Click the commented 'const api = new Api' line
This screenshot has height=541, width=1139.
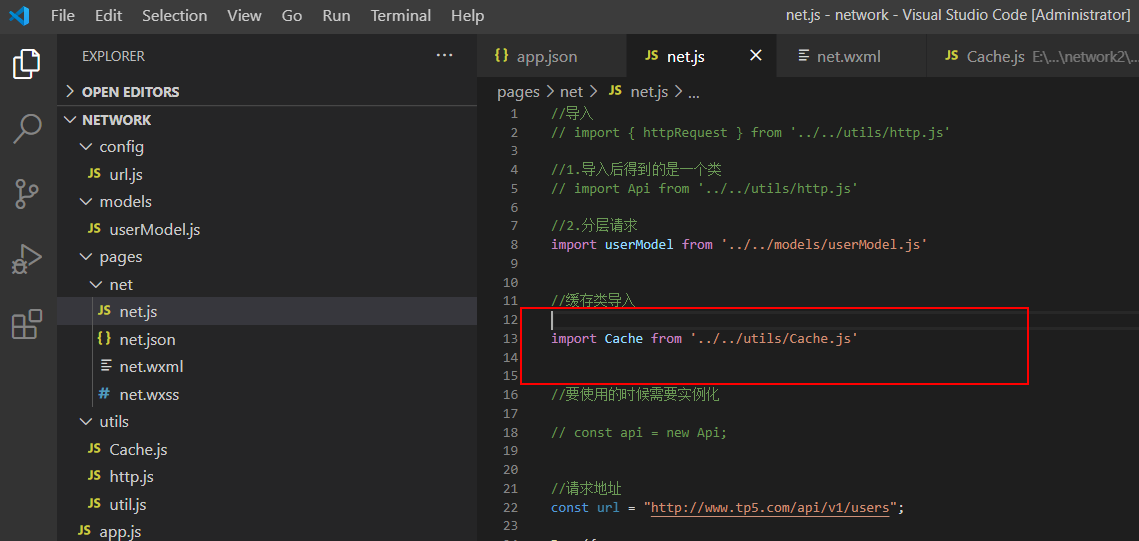[639, 433]
